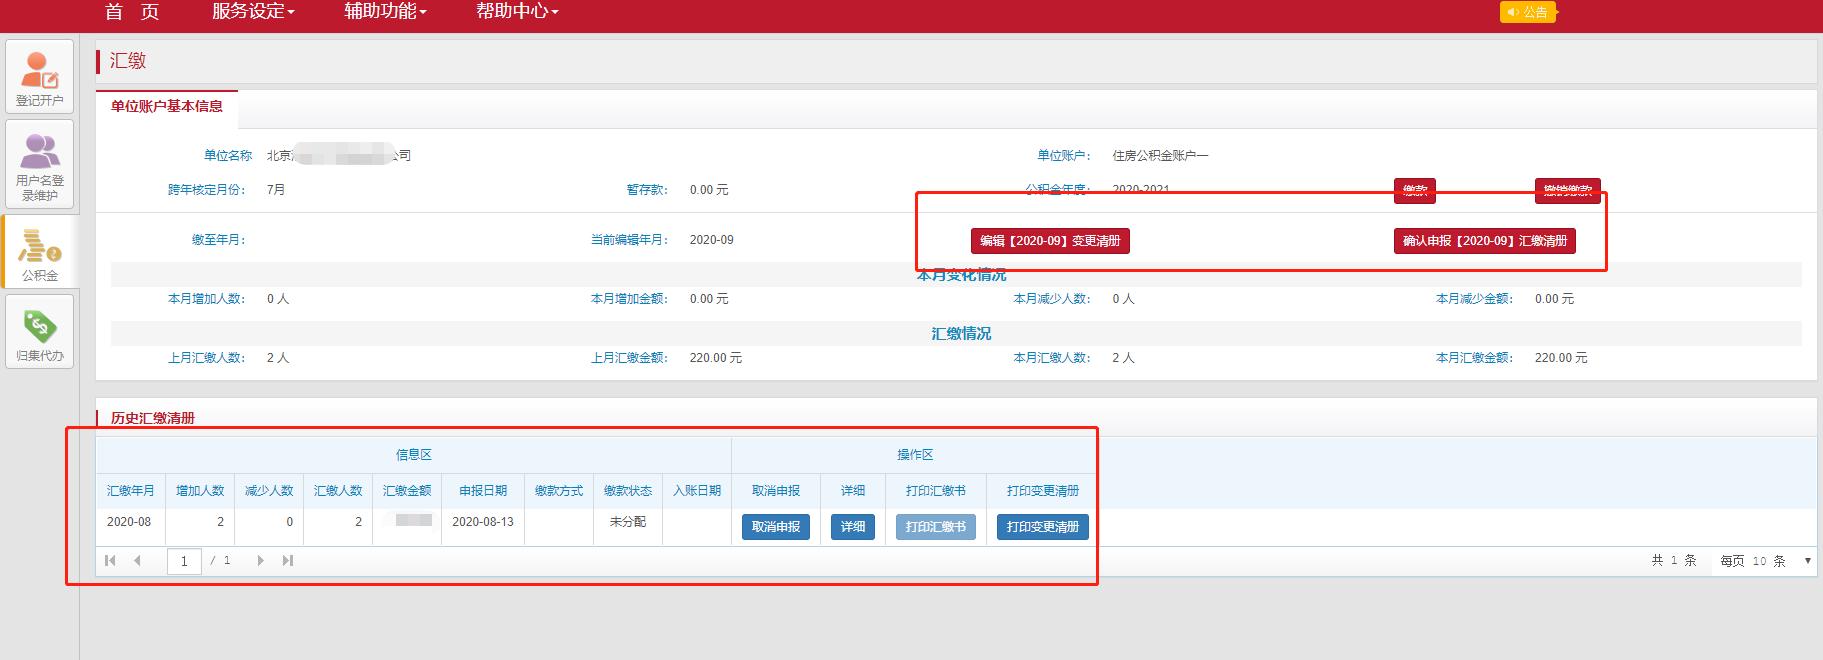Open the 登记开户 sidebar icon
Screen dimensions: 1823x660
point(40,75)
